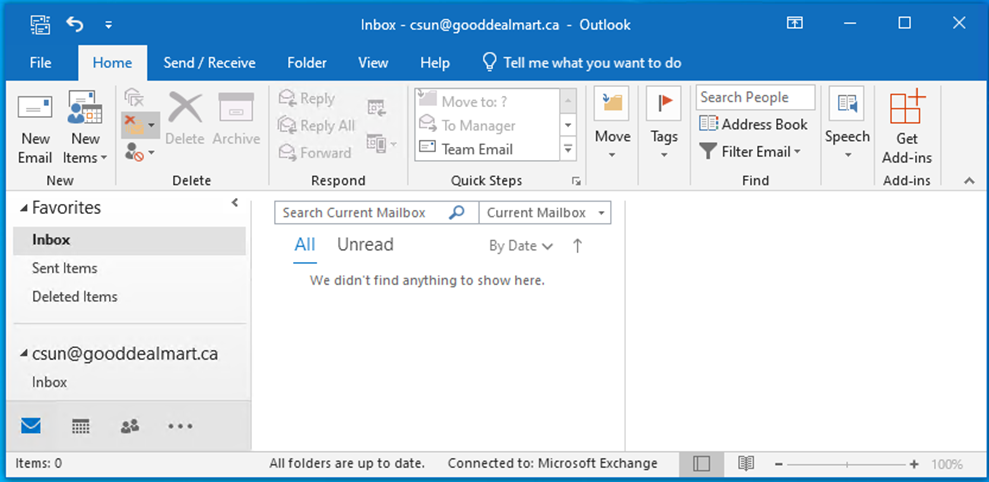Click the Send/Receive All Folders quick access icon
Image resolution: width=989 pixels, height=482 pixels.
40,25
